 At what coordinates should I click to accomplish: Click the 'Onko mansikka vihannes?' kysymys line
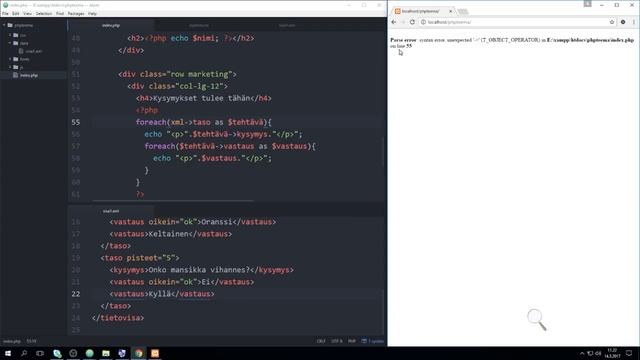(201, 270)
